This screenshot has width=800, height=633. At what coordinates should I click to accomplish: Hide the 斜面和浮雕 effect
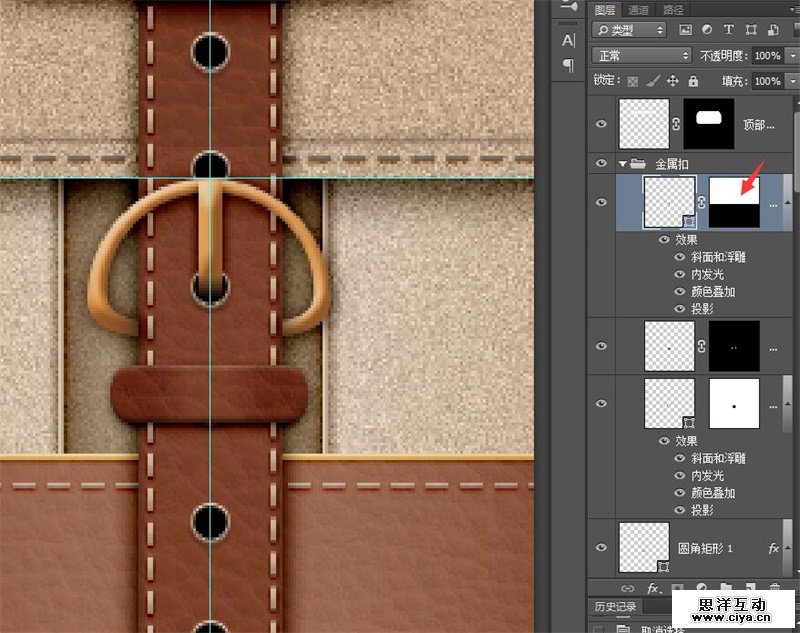[681, 257]
